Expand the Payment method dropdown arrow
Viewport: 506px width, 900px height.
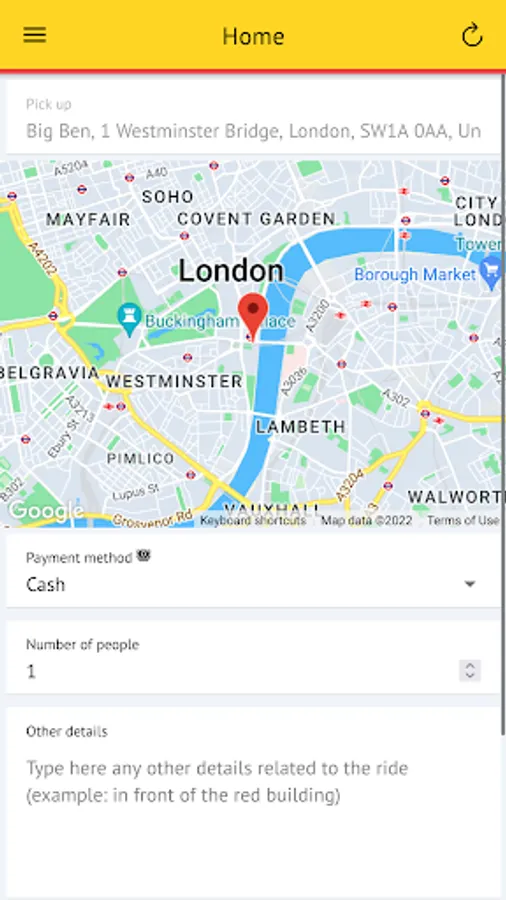(470, 584)
